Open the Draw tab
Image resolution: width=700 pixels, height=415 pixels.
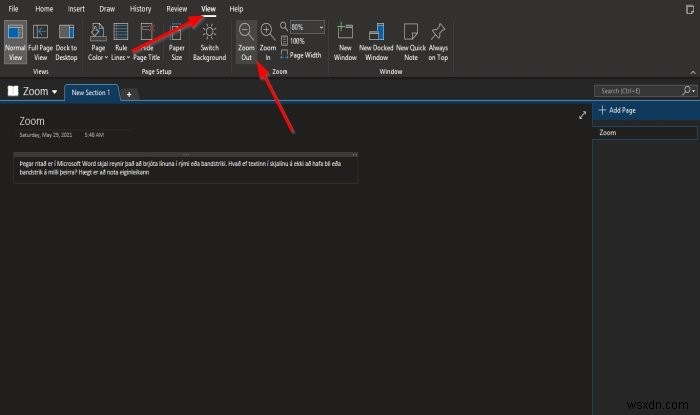click(x=107, y=8)
